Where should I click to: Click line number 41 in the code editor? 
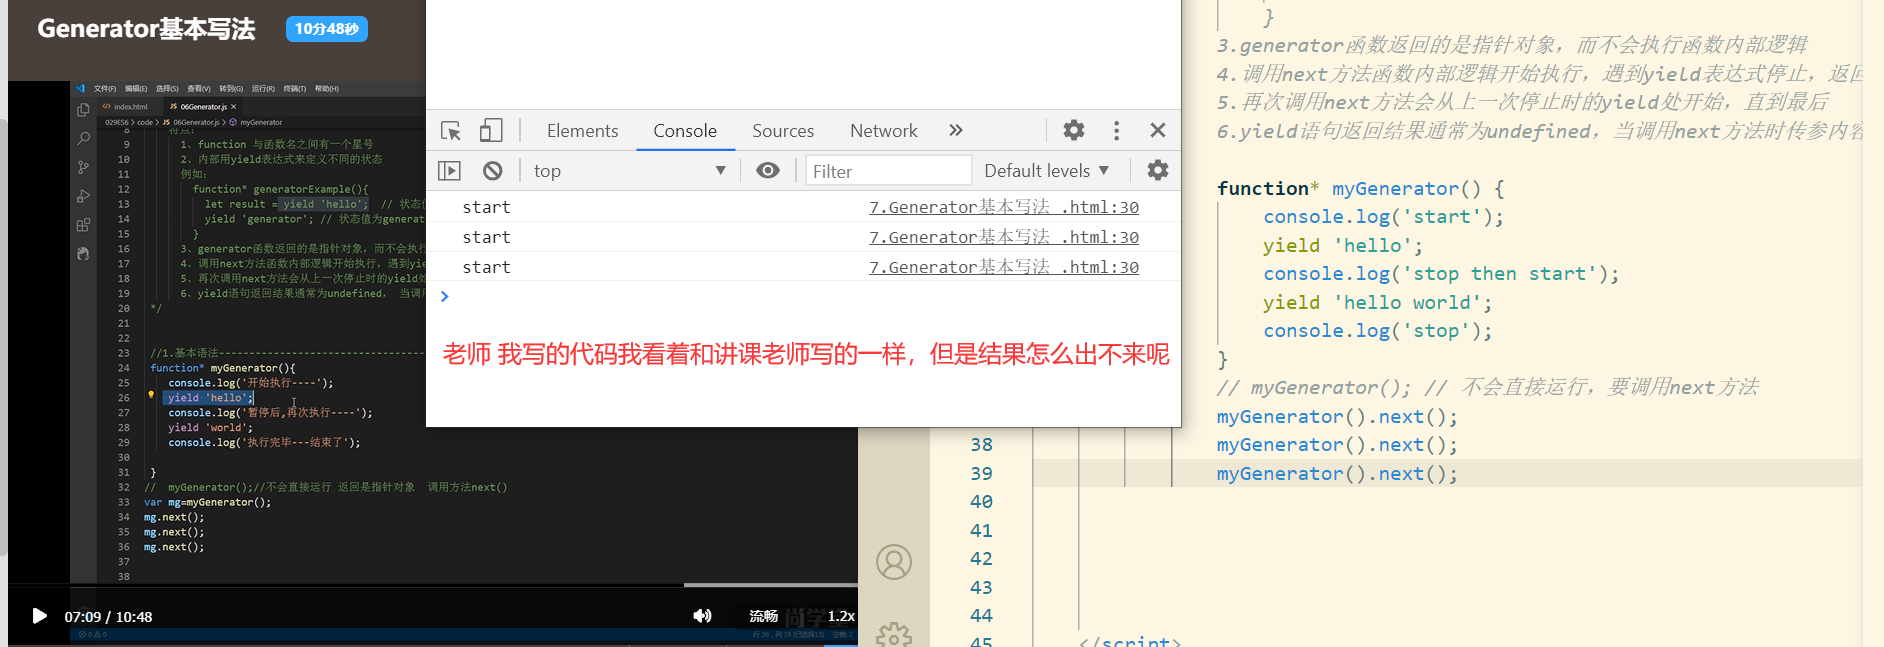[981, 531]
